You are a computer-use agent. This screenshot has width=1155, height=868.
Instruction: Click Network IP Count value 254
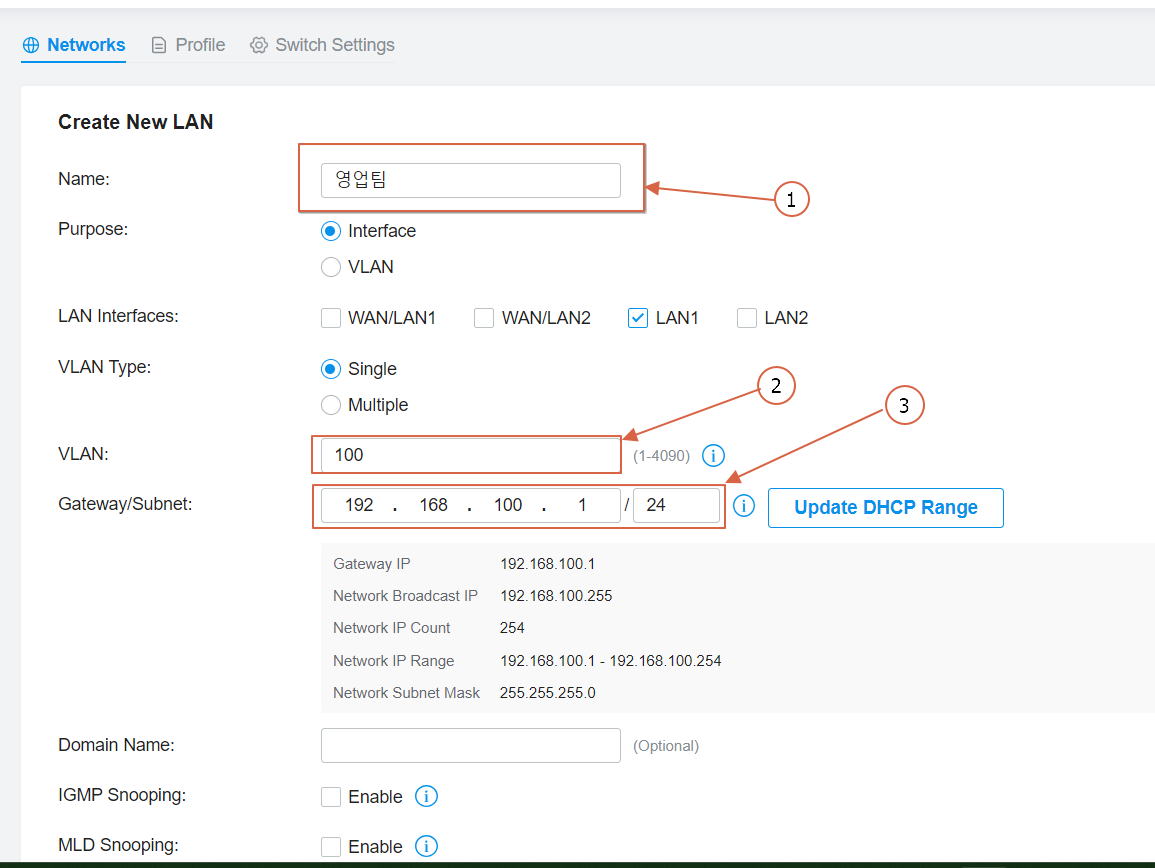512,628
